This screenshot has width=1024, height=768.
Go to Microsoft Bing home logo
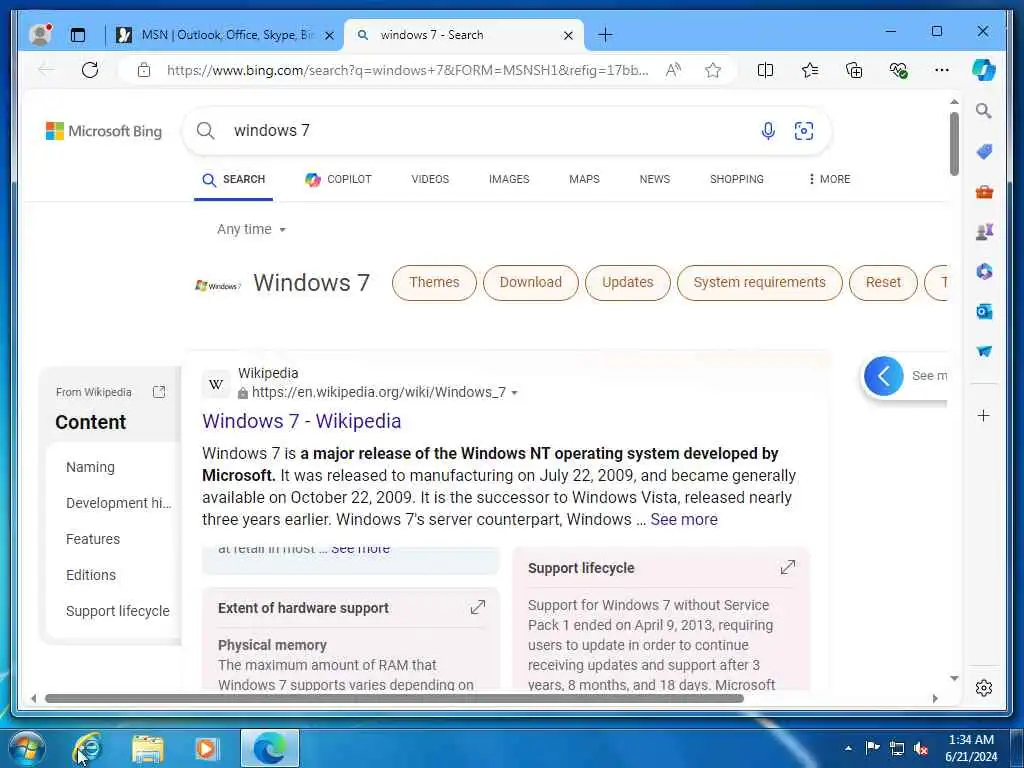click(x=104, y=131)
